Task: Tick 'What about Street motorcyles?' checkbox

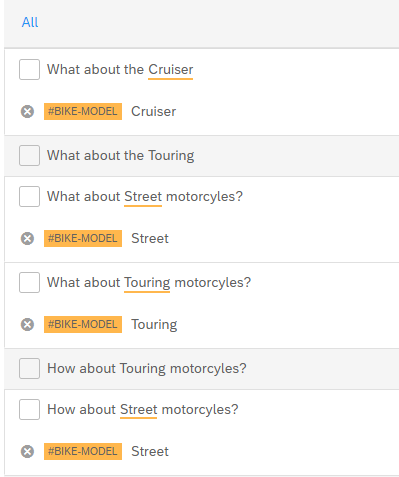Action: coord(29,196)
